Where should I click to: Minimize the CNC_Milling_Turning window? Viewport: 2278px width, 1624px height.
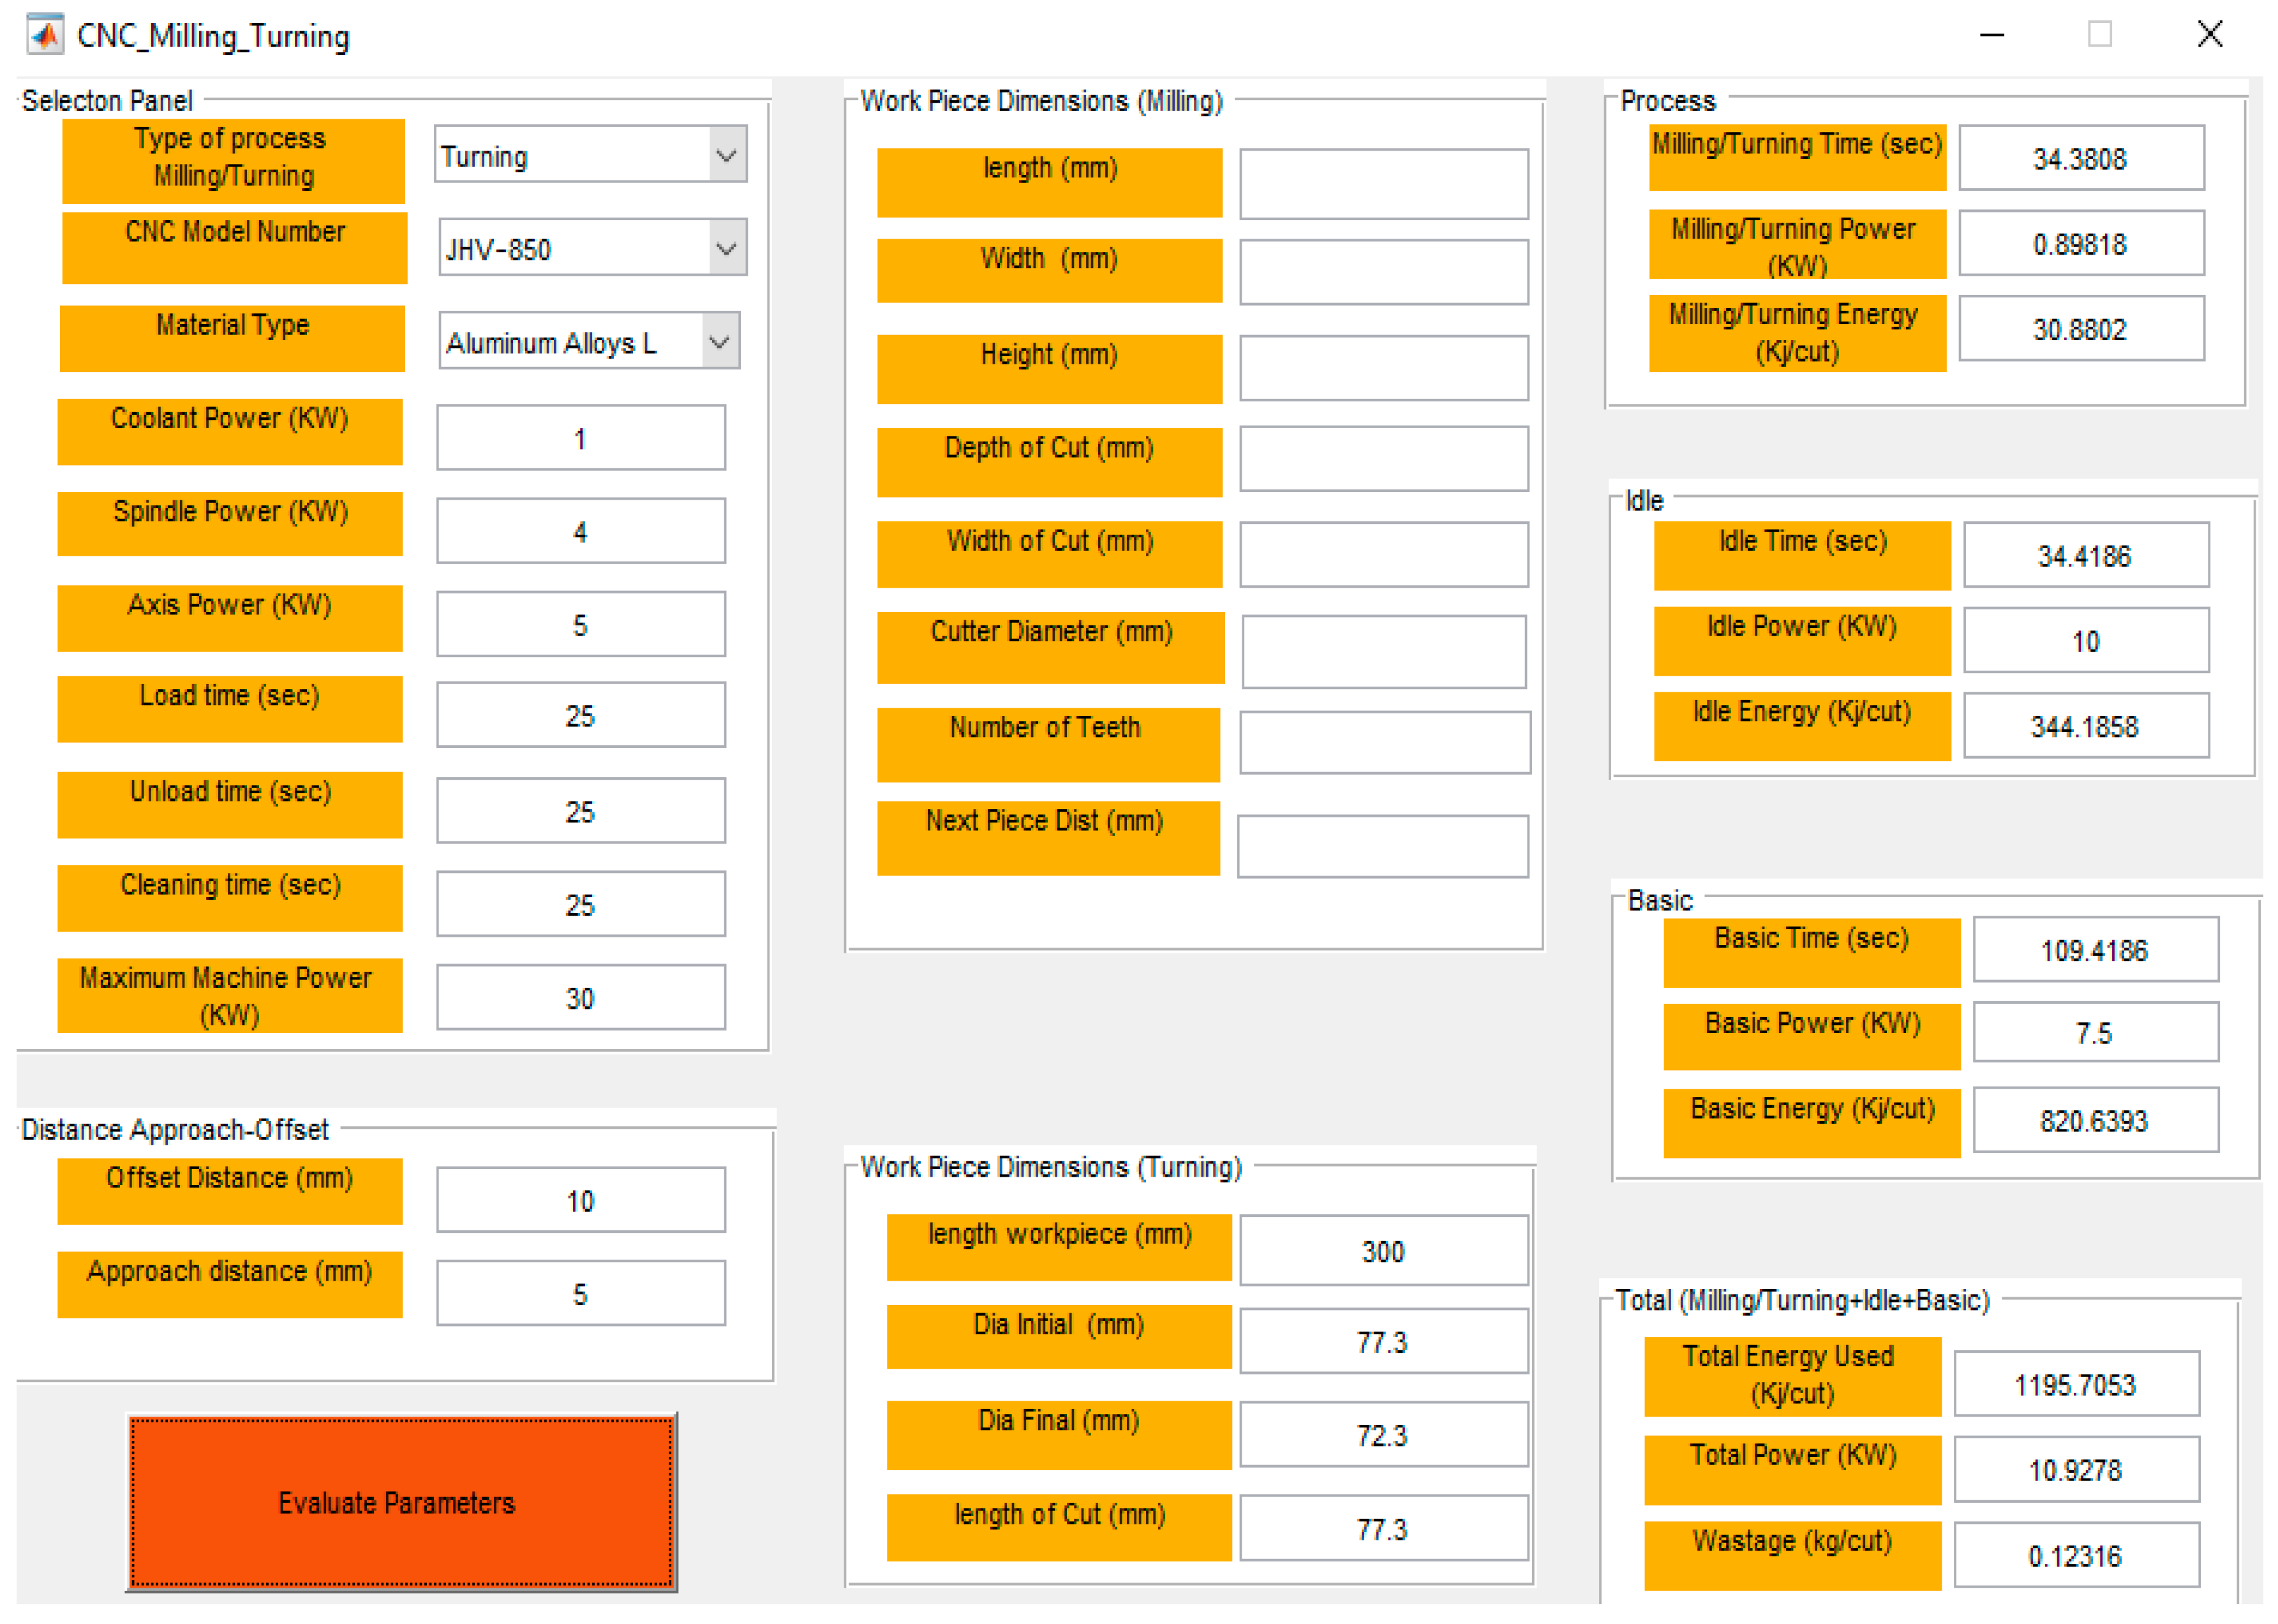tap(1991, 36)
